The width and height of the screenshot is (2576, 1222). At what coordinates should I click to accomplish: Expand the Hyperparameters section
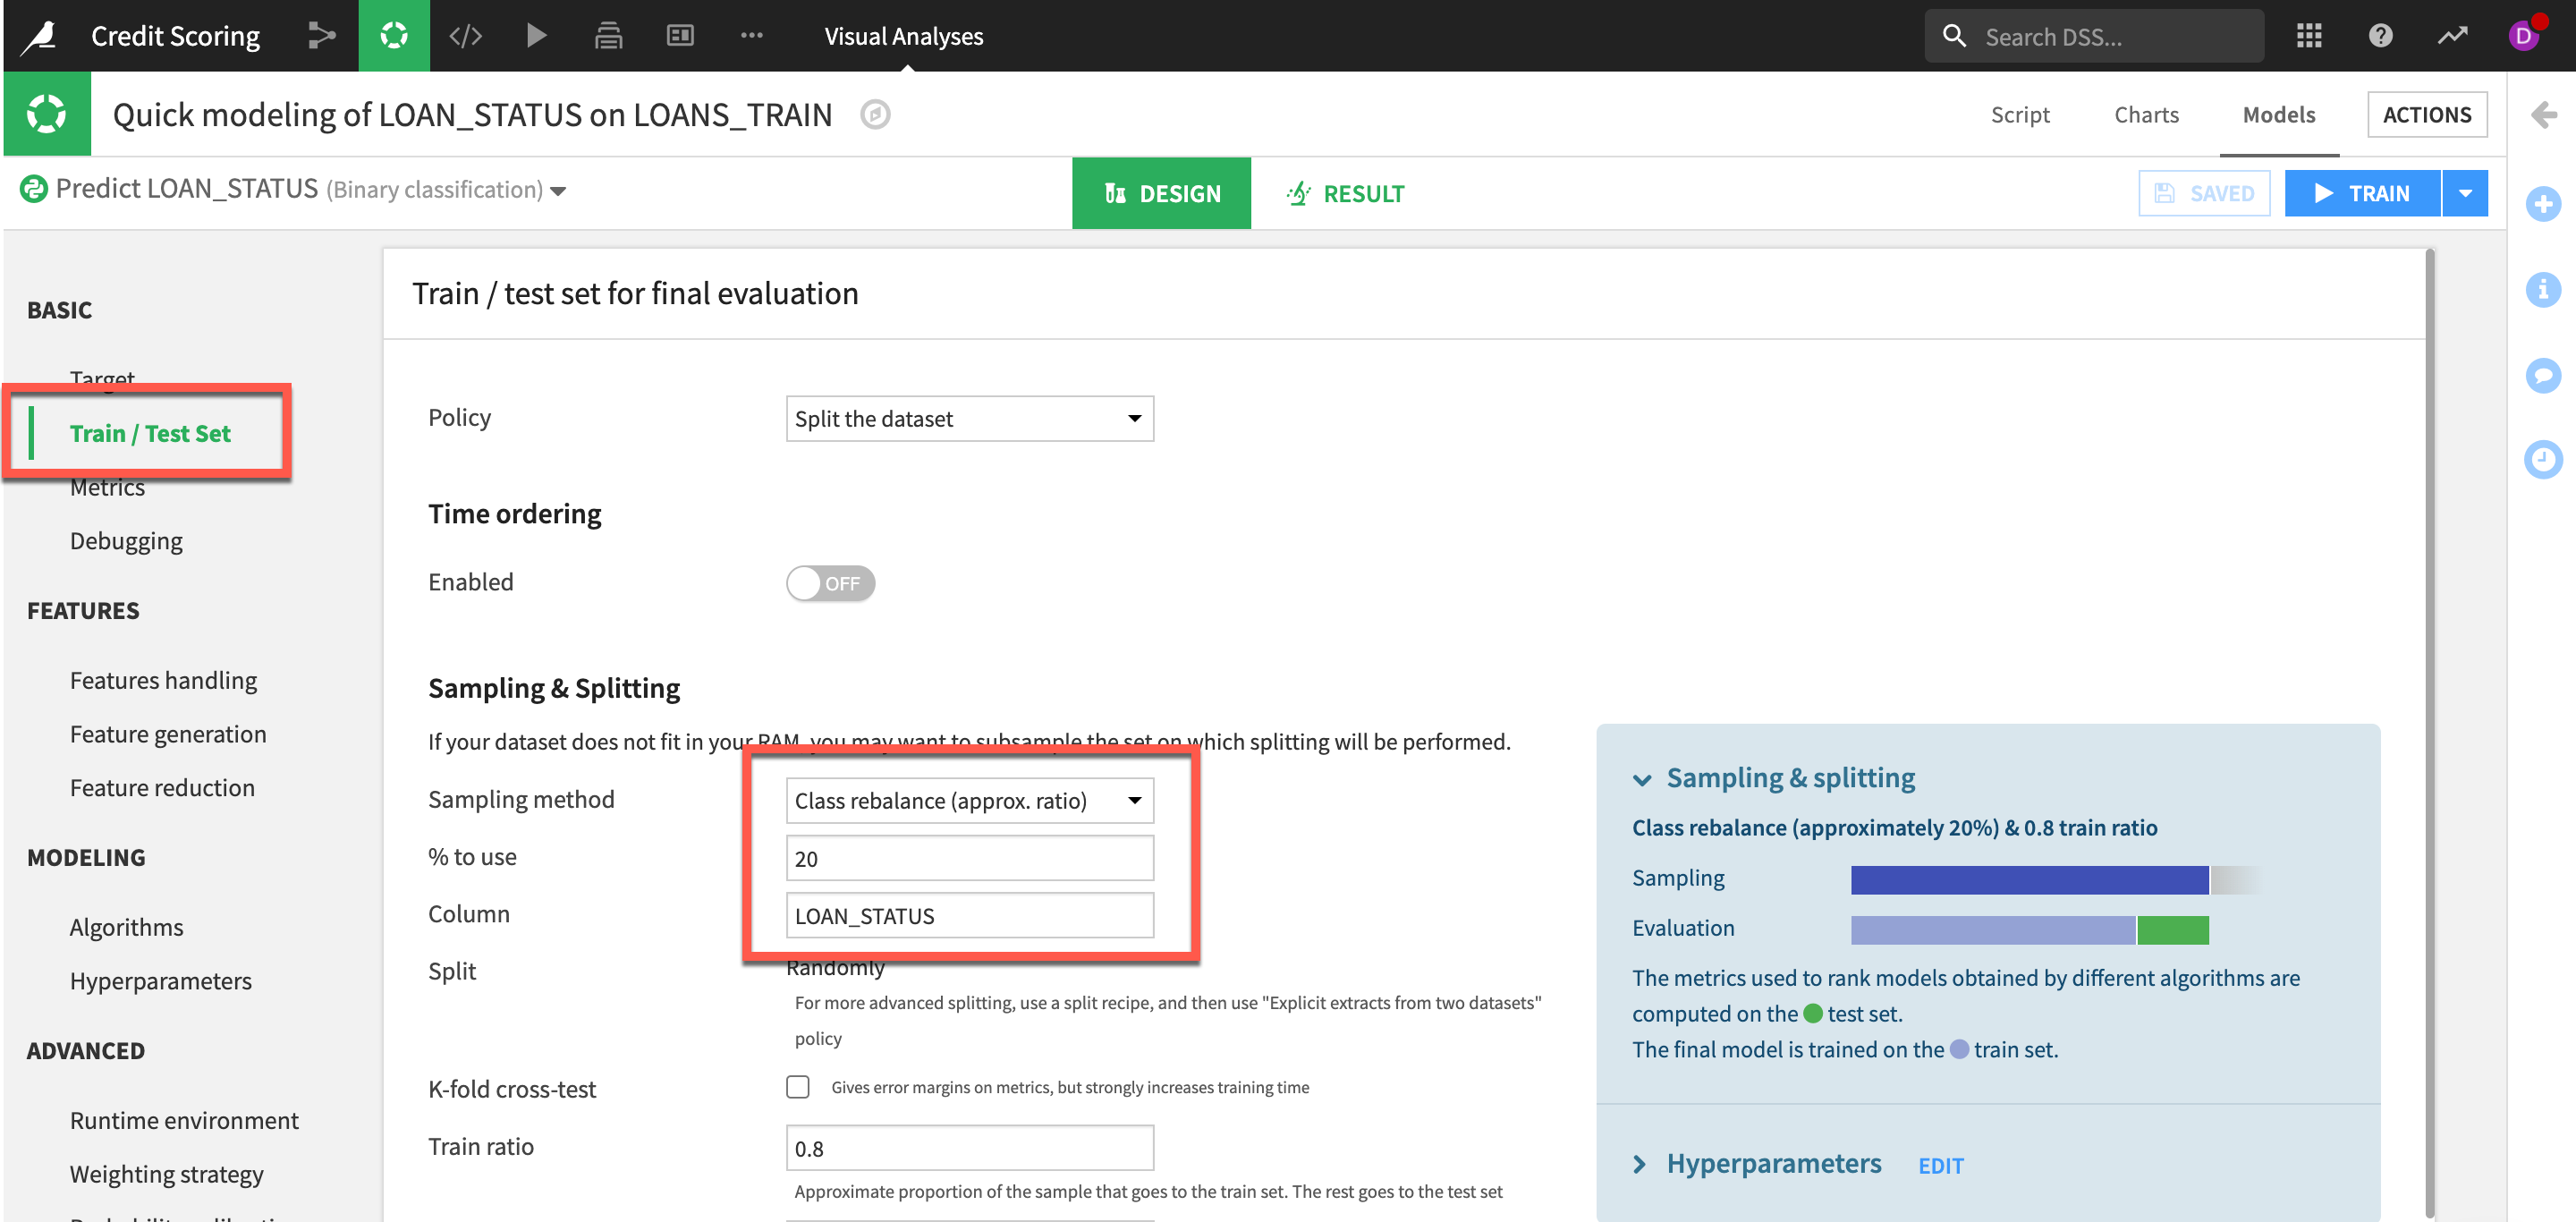point(1773,1164)
